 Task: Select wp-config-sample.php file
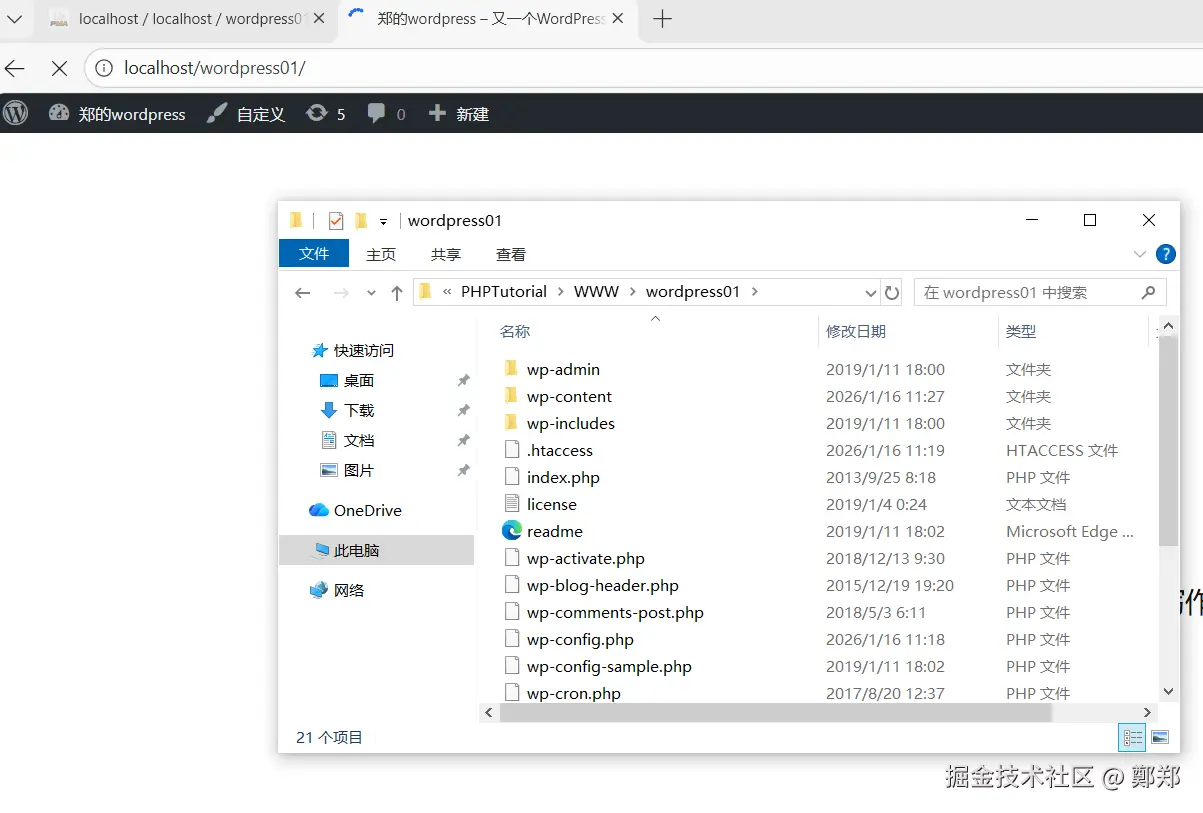pos(609,666)
